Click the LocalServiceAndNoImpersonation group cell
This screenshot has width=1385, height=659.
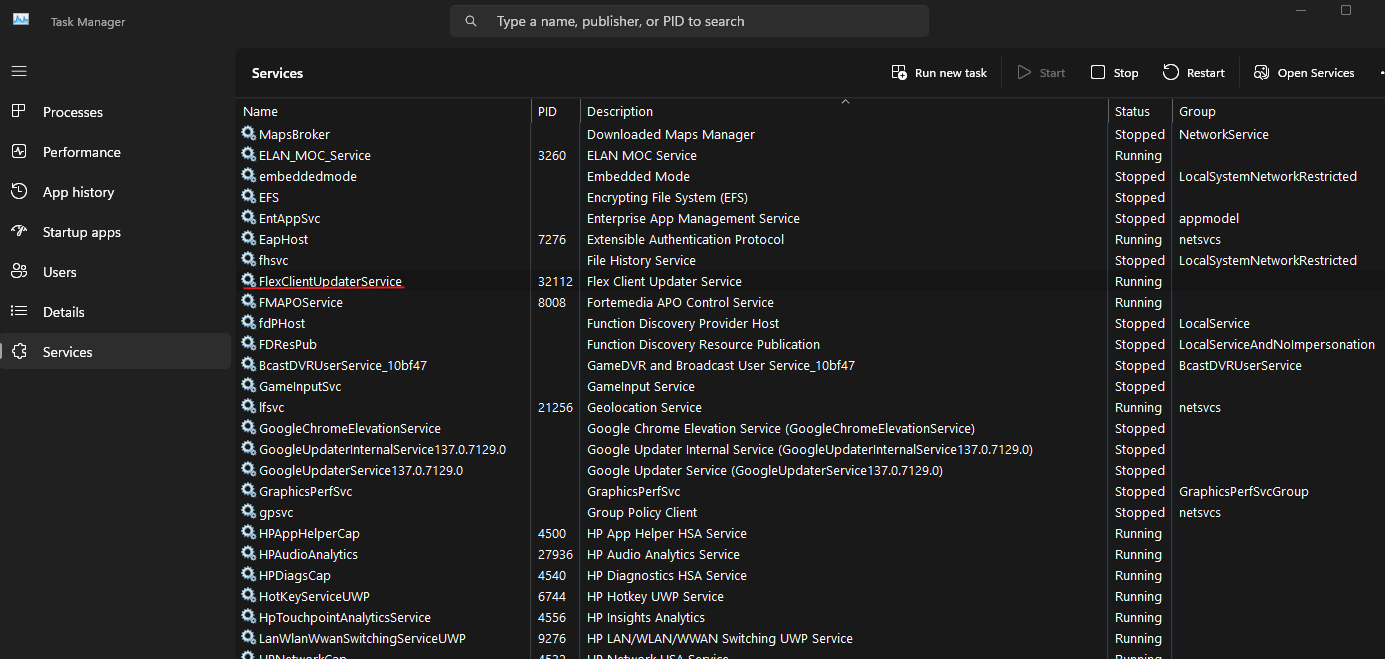(1277, 344)
